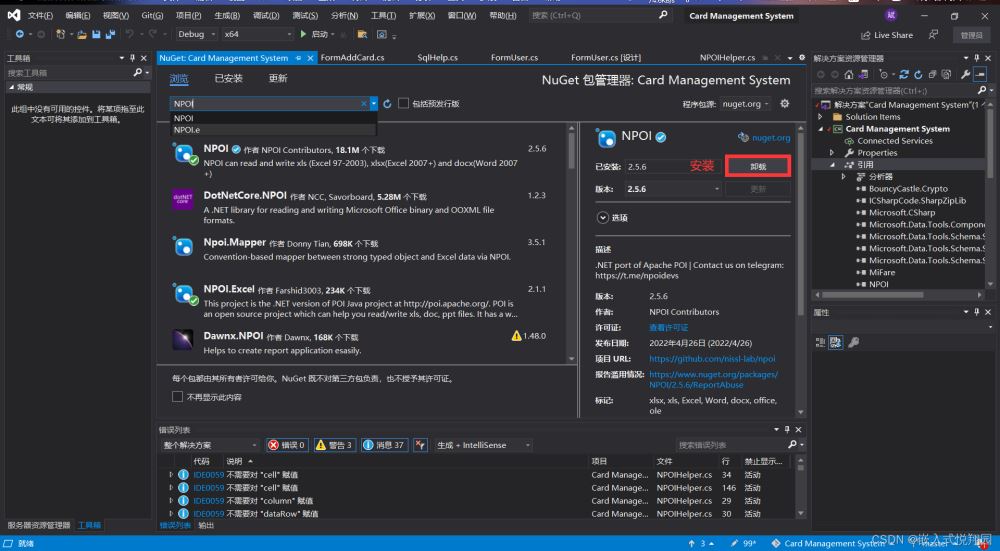Open the version 2.5.6 dropdown
This screenshot has height=551, width=1000.
673,189
